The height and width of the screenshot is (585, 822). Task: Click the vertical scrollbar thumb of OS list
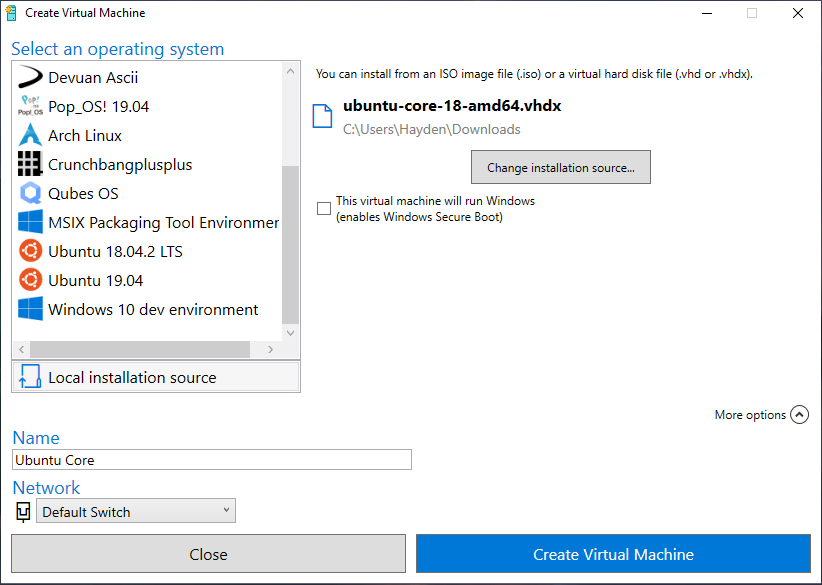click(290, 245)
